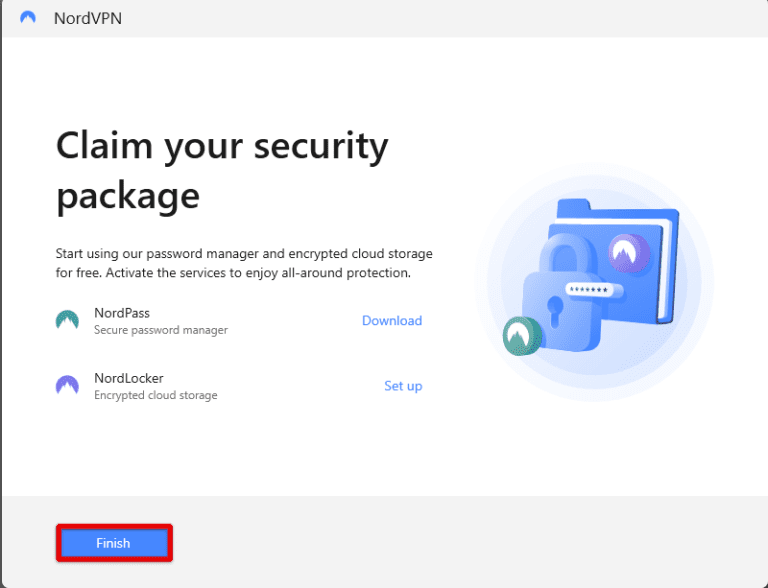768x588 pixels.
Task: Click the purple NordLocker icon
Action: click(x=67, y=385)
